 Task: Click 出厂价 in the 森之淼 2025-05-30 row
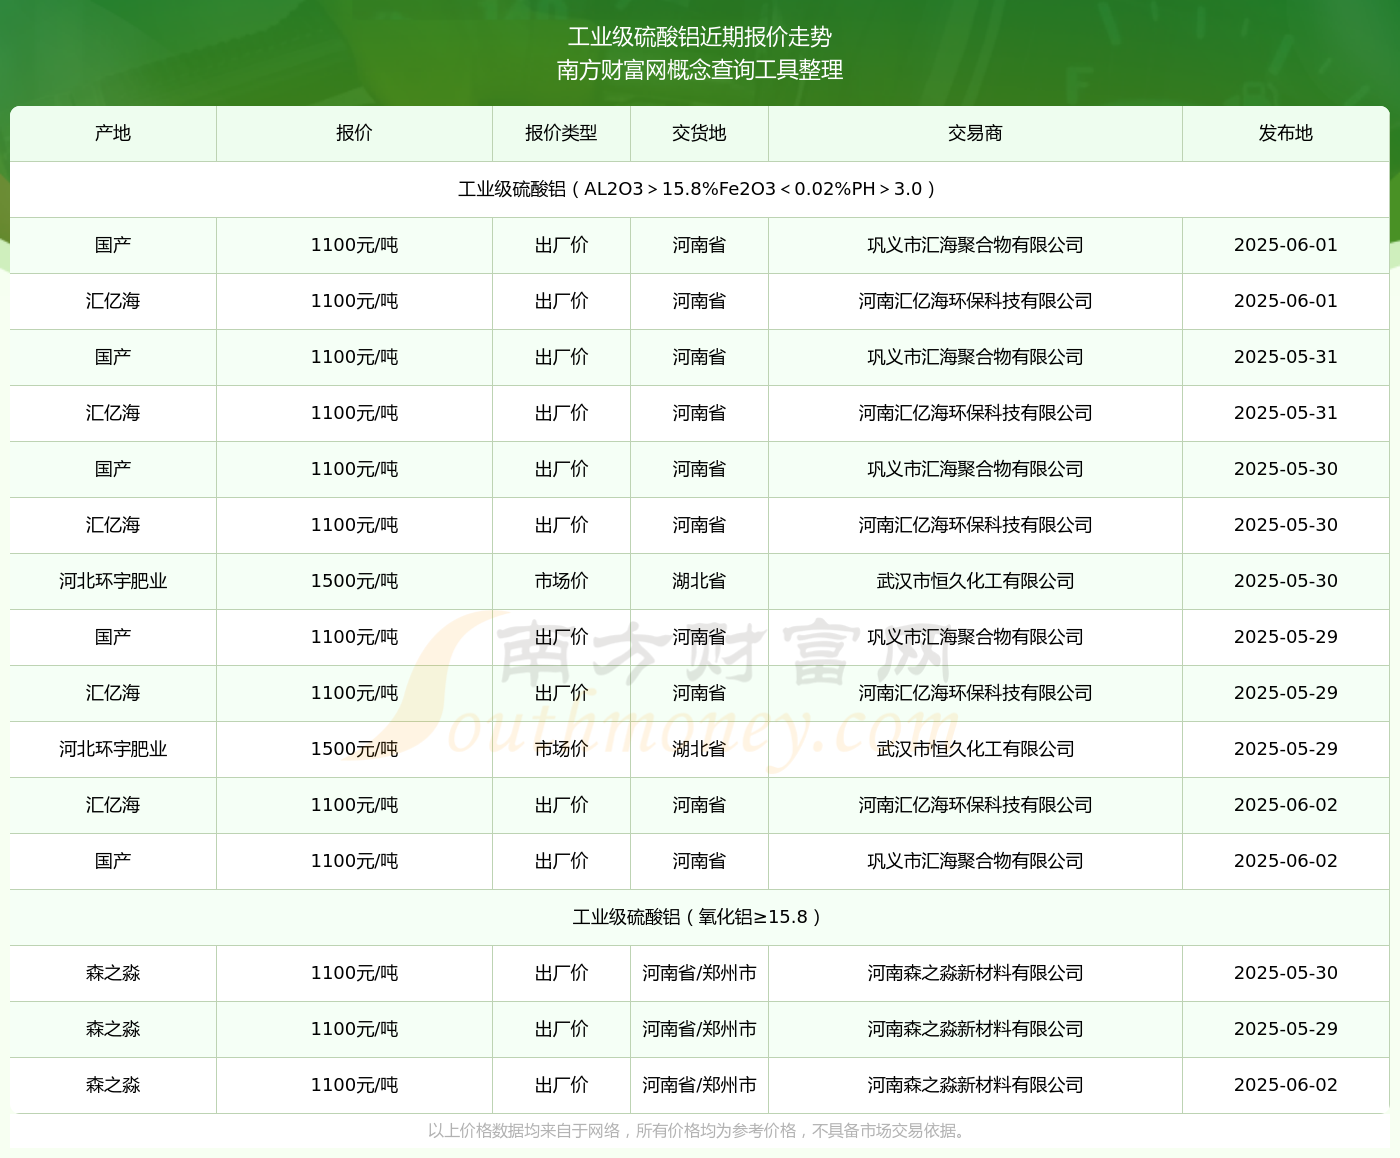[561, 973]
